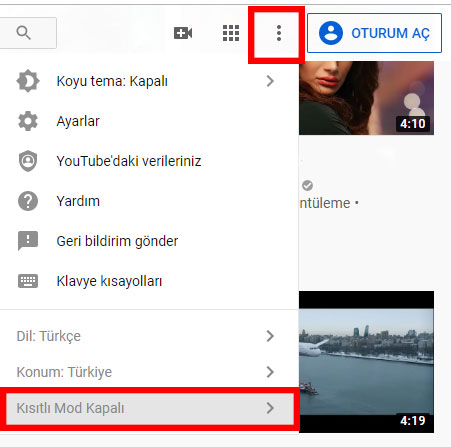Click the search magnifier icon
The image size is (451, 447).
tap(23, 33)
